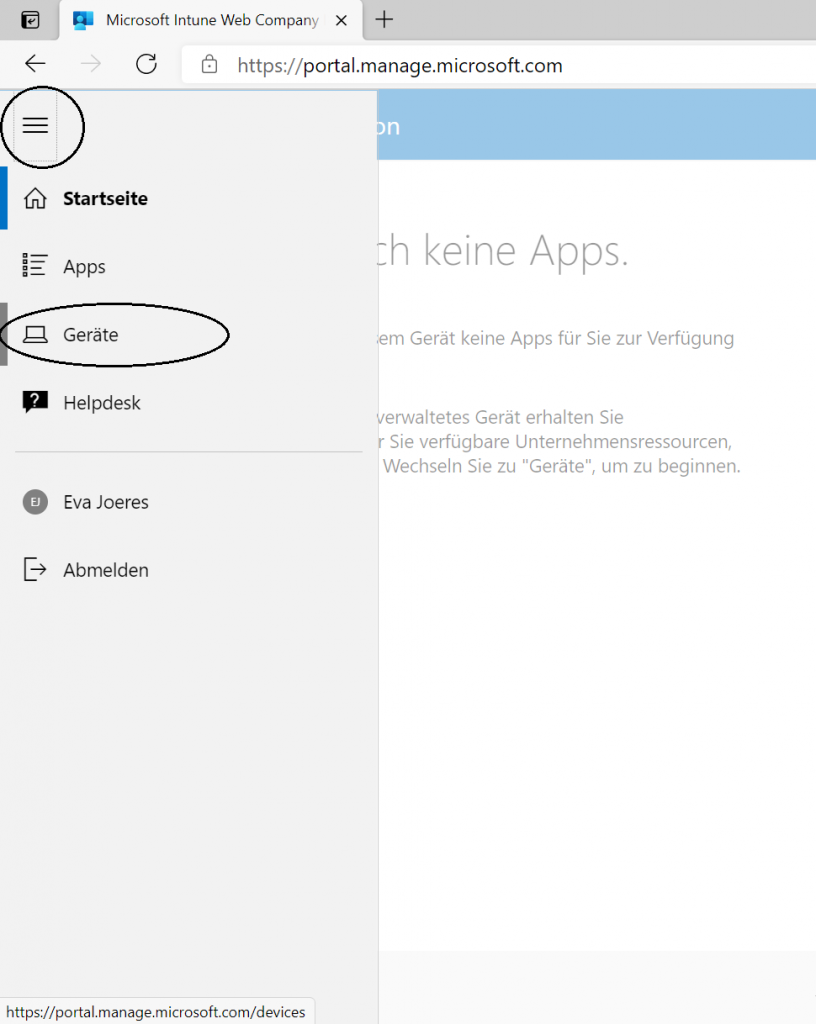Click the sign-out arrow icon beside Abmelden
This screenshot has height=1024, width=816.
tap(35, 570)
